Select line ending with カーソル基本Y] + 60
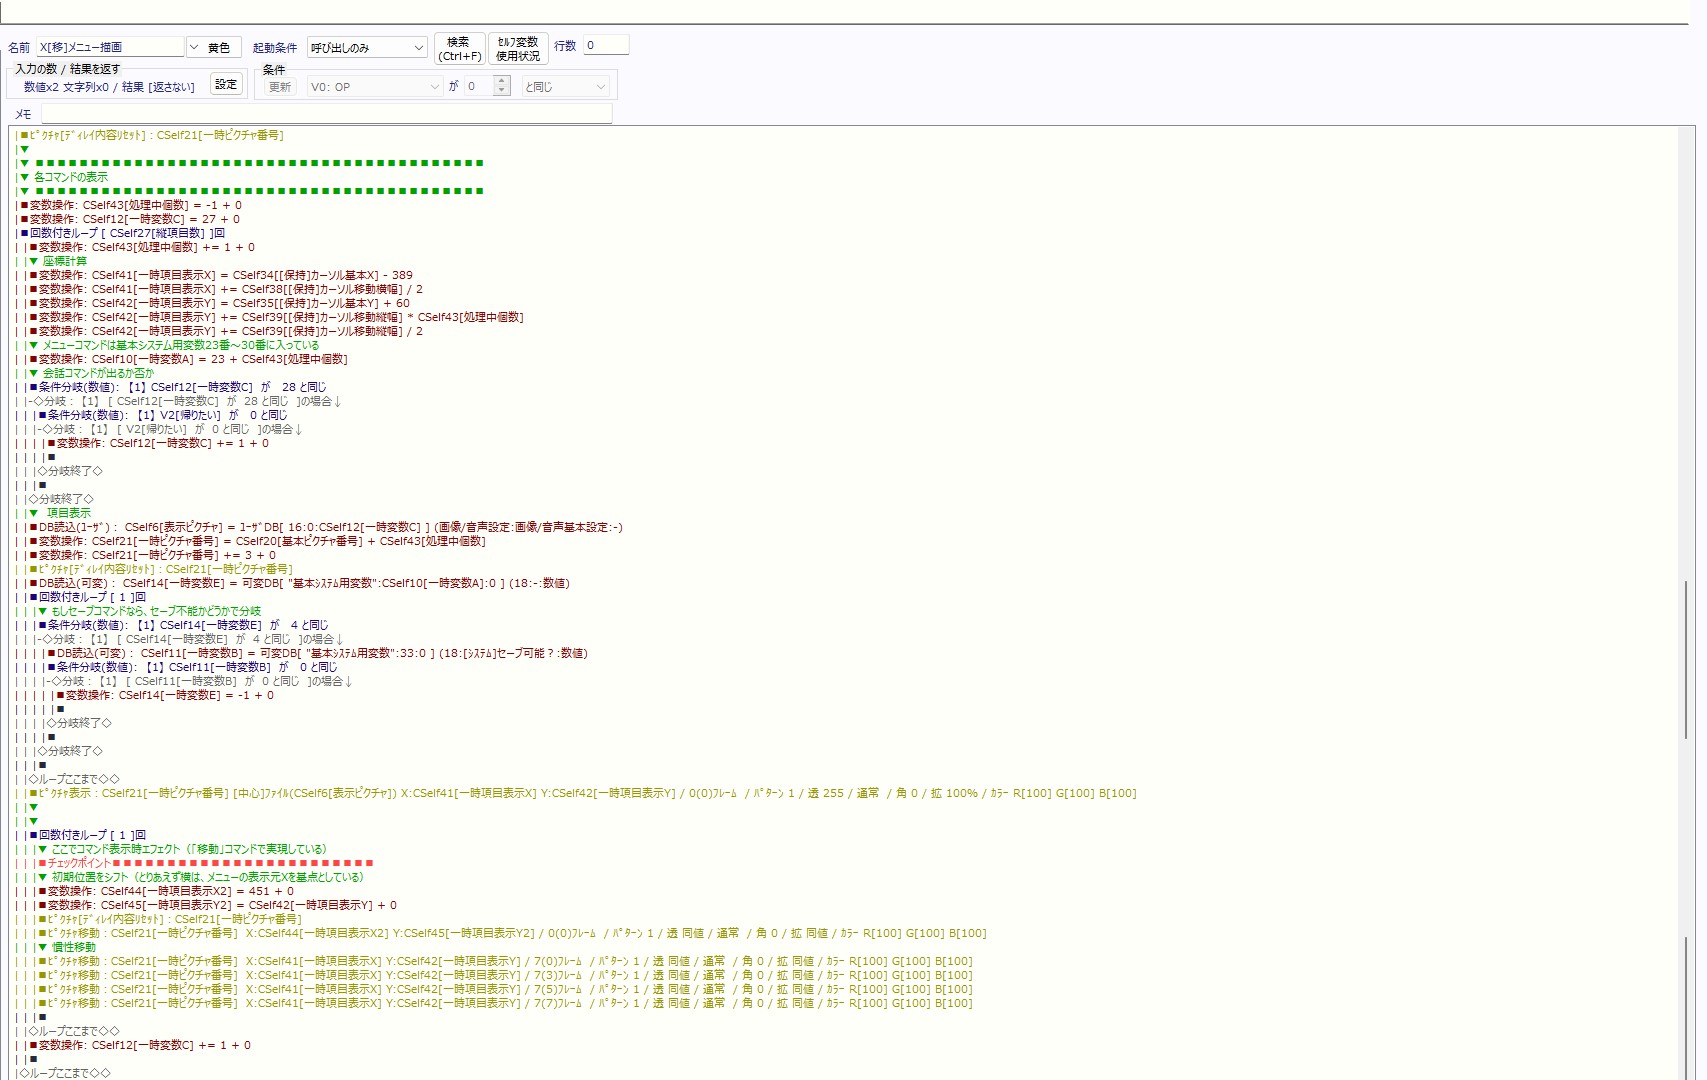This screenshot has height=1080, width=1707. point(224,303)
